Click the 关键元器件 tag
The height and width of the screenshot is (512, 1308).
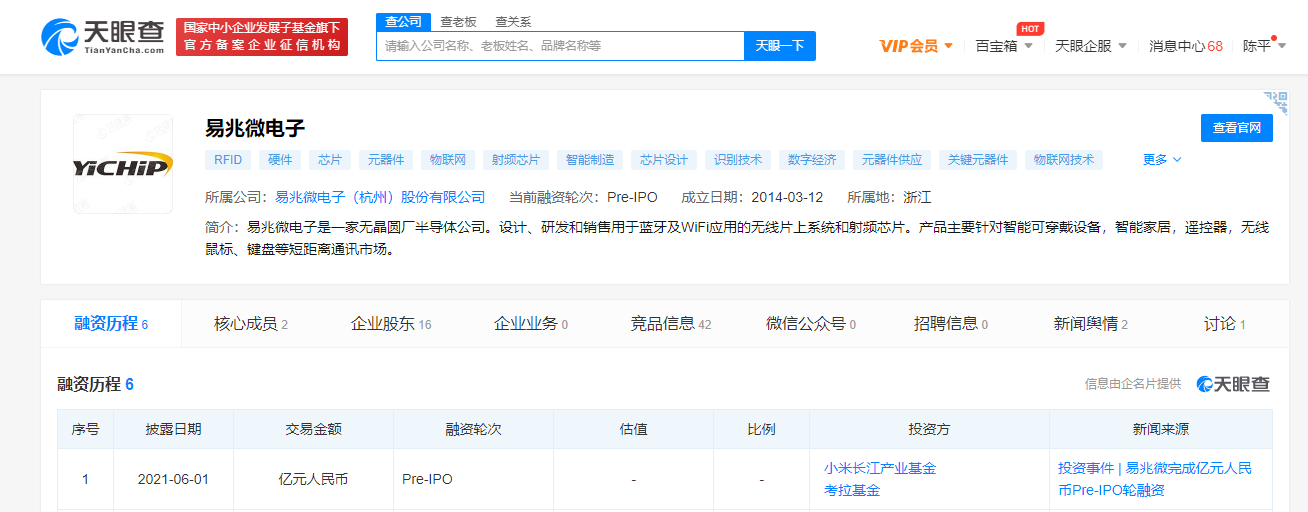coord(978,160)
